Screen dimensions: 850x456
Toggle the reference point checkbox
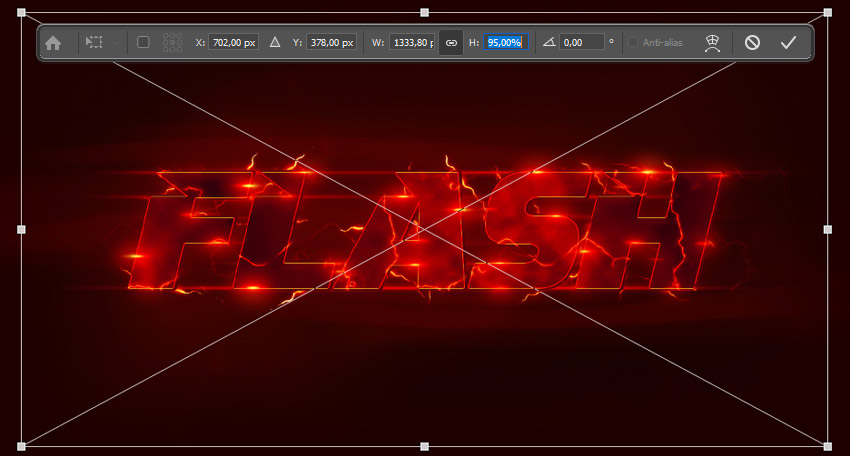143,42
